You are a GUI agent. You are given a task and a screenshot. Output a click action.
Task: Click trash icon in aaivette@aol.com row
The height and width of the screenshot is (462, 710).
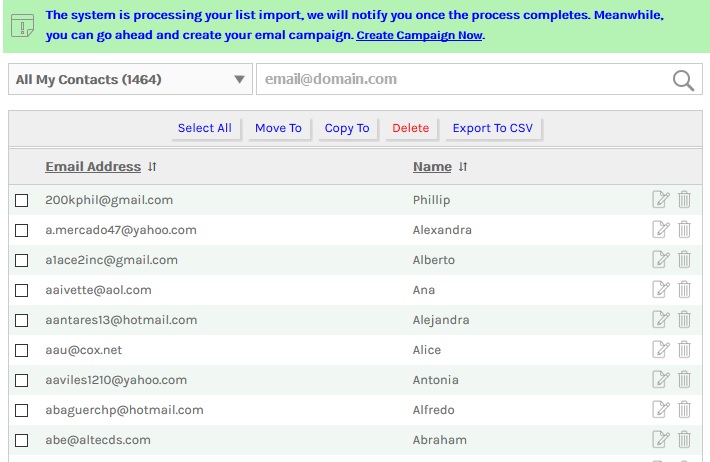684,290
